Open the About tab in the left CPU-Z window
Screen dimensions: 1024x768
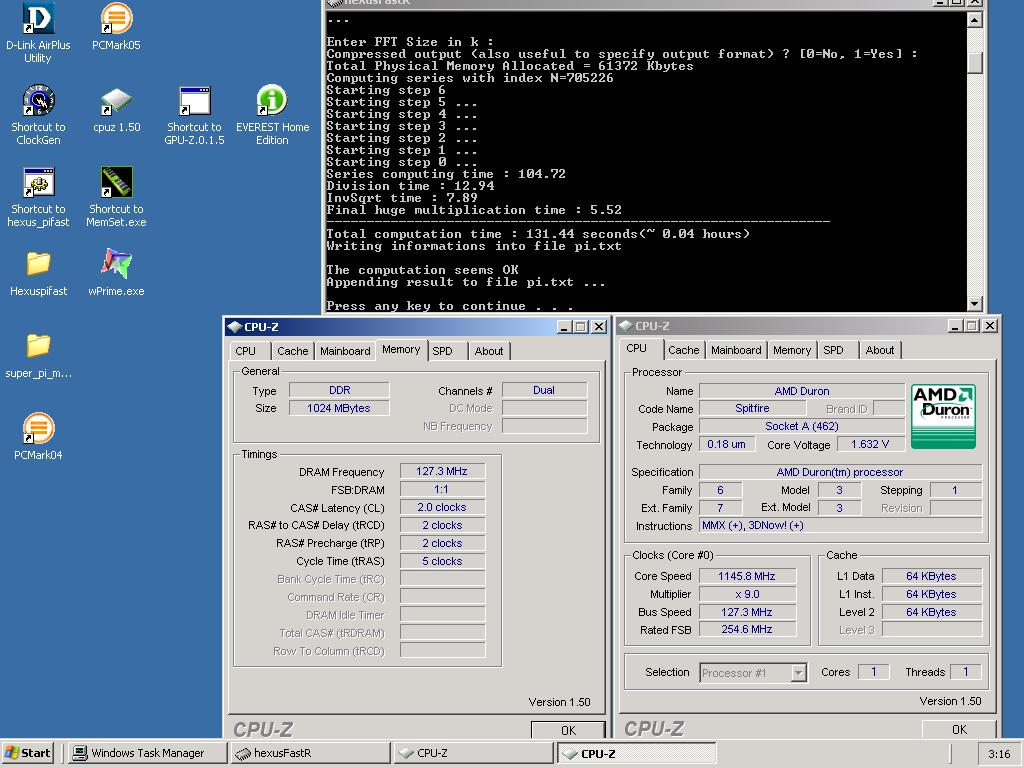coord(488,351)
